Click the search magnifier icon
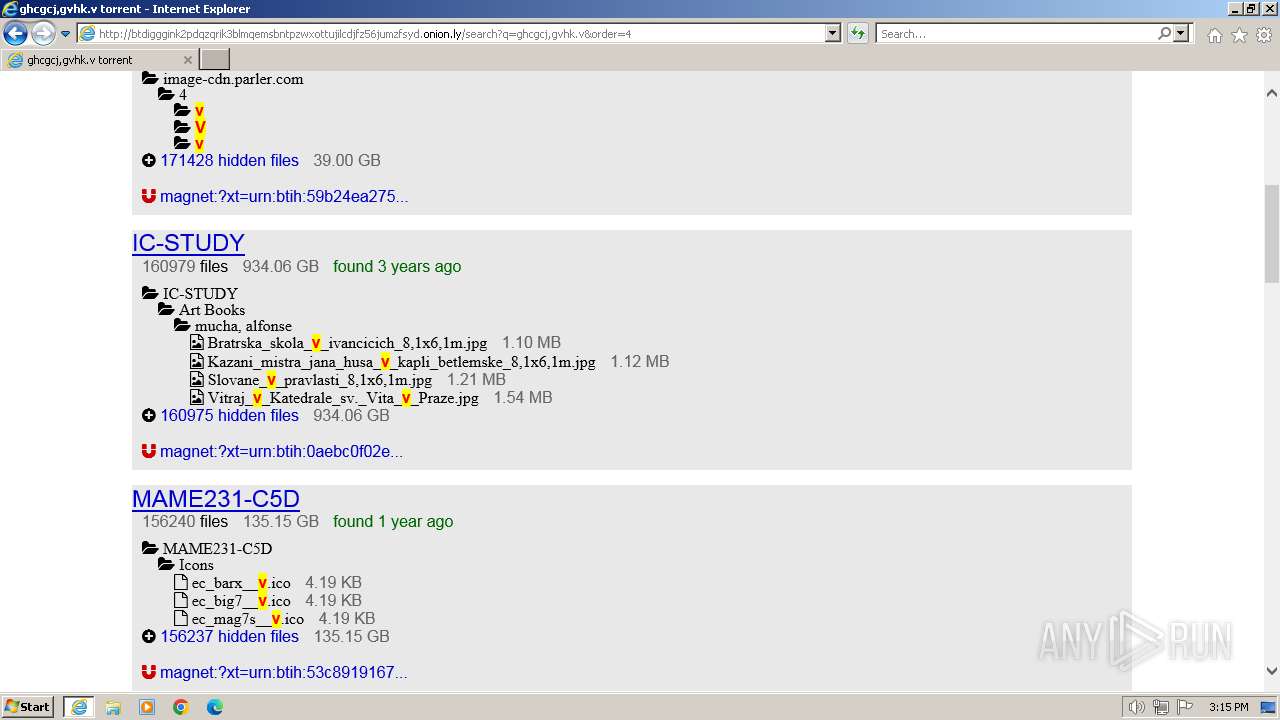This screenshot has height=720, width=1280. click(1164, 33)
